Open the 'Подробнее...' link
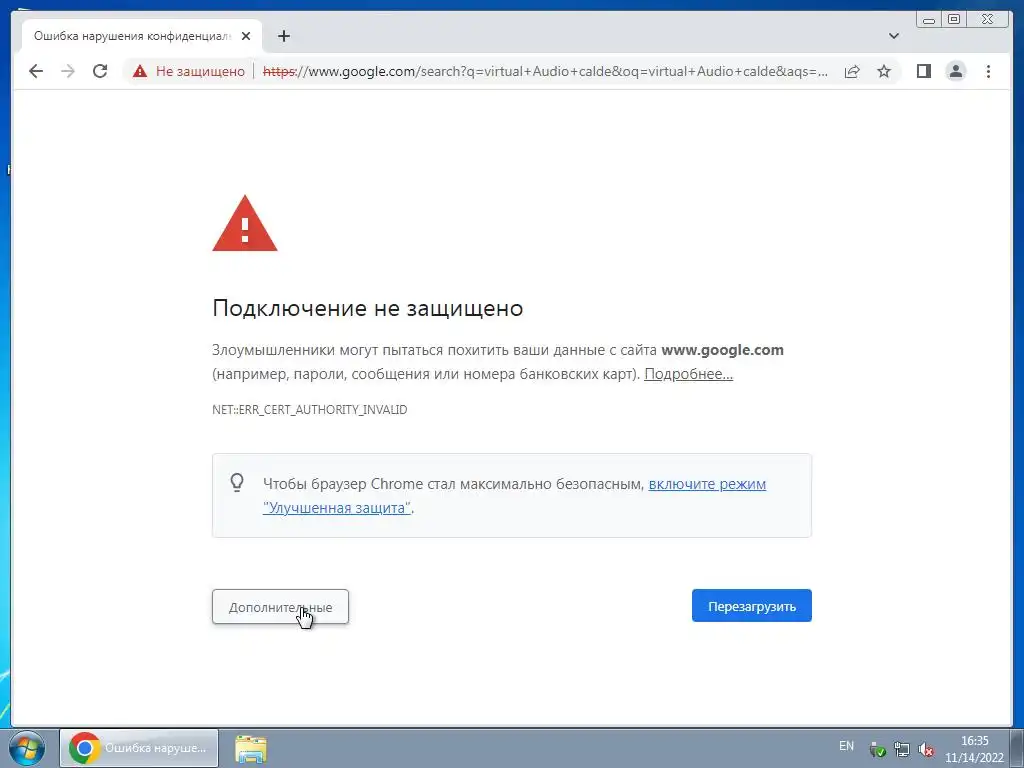 pos(688,374)
